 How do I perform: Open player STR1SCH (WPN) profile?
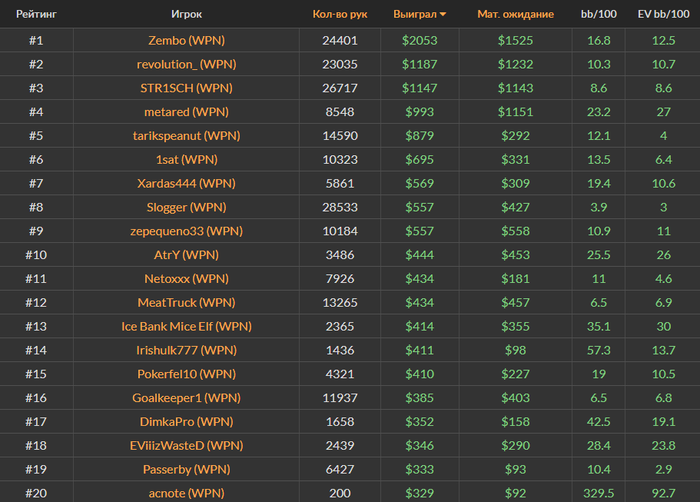187,88
